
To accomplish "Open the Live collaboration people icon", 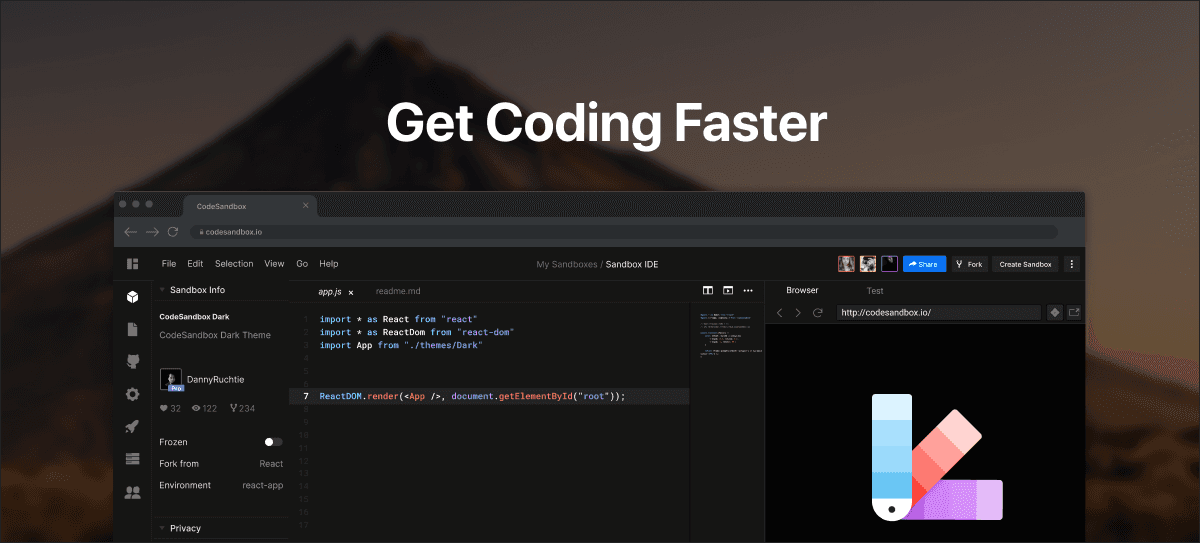I will (x=132, y=492).
